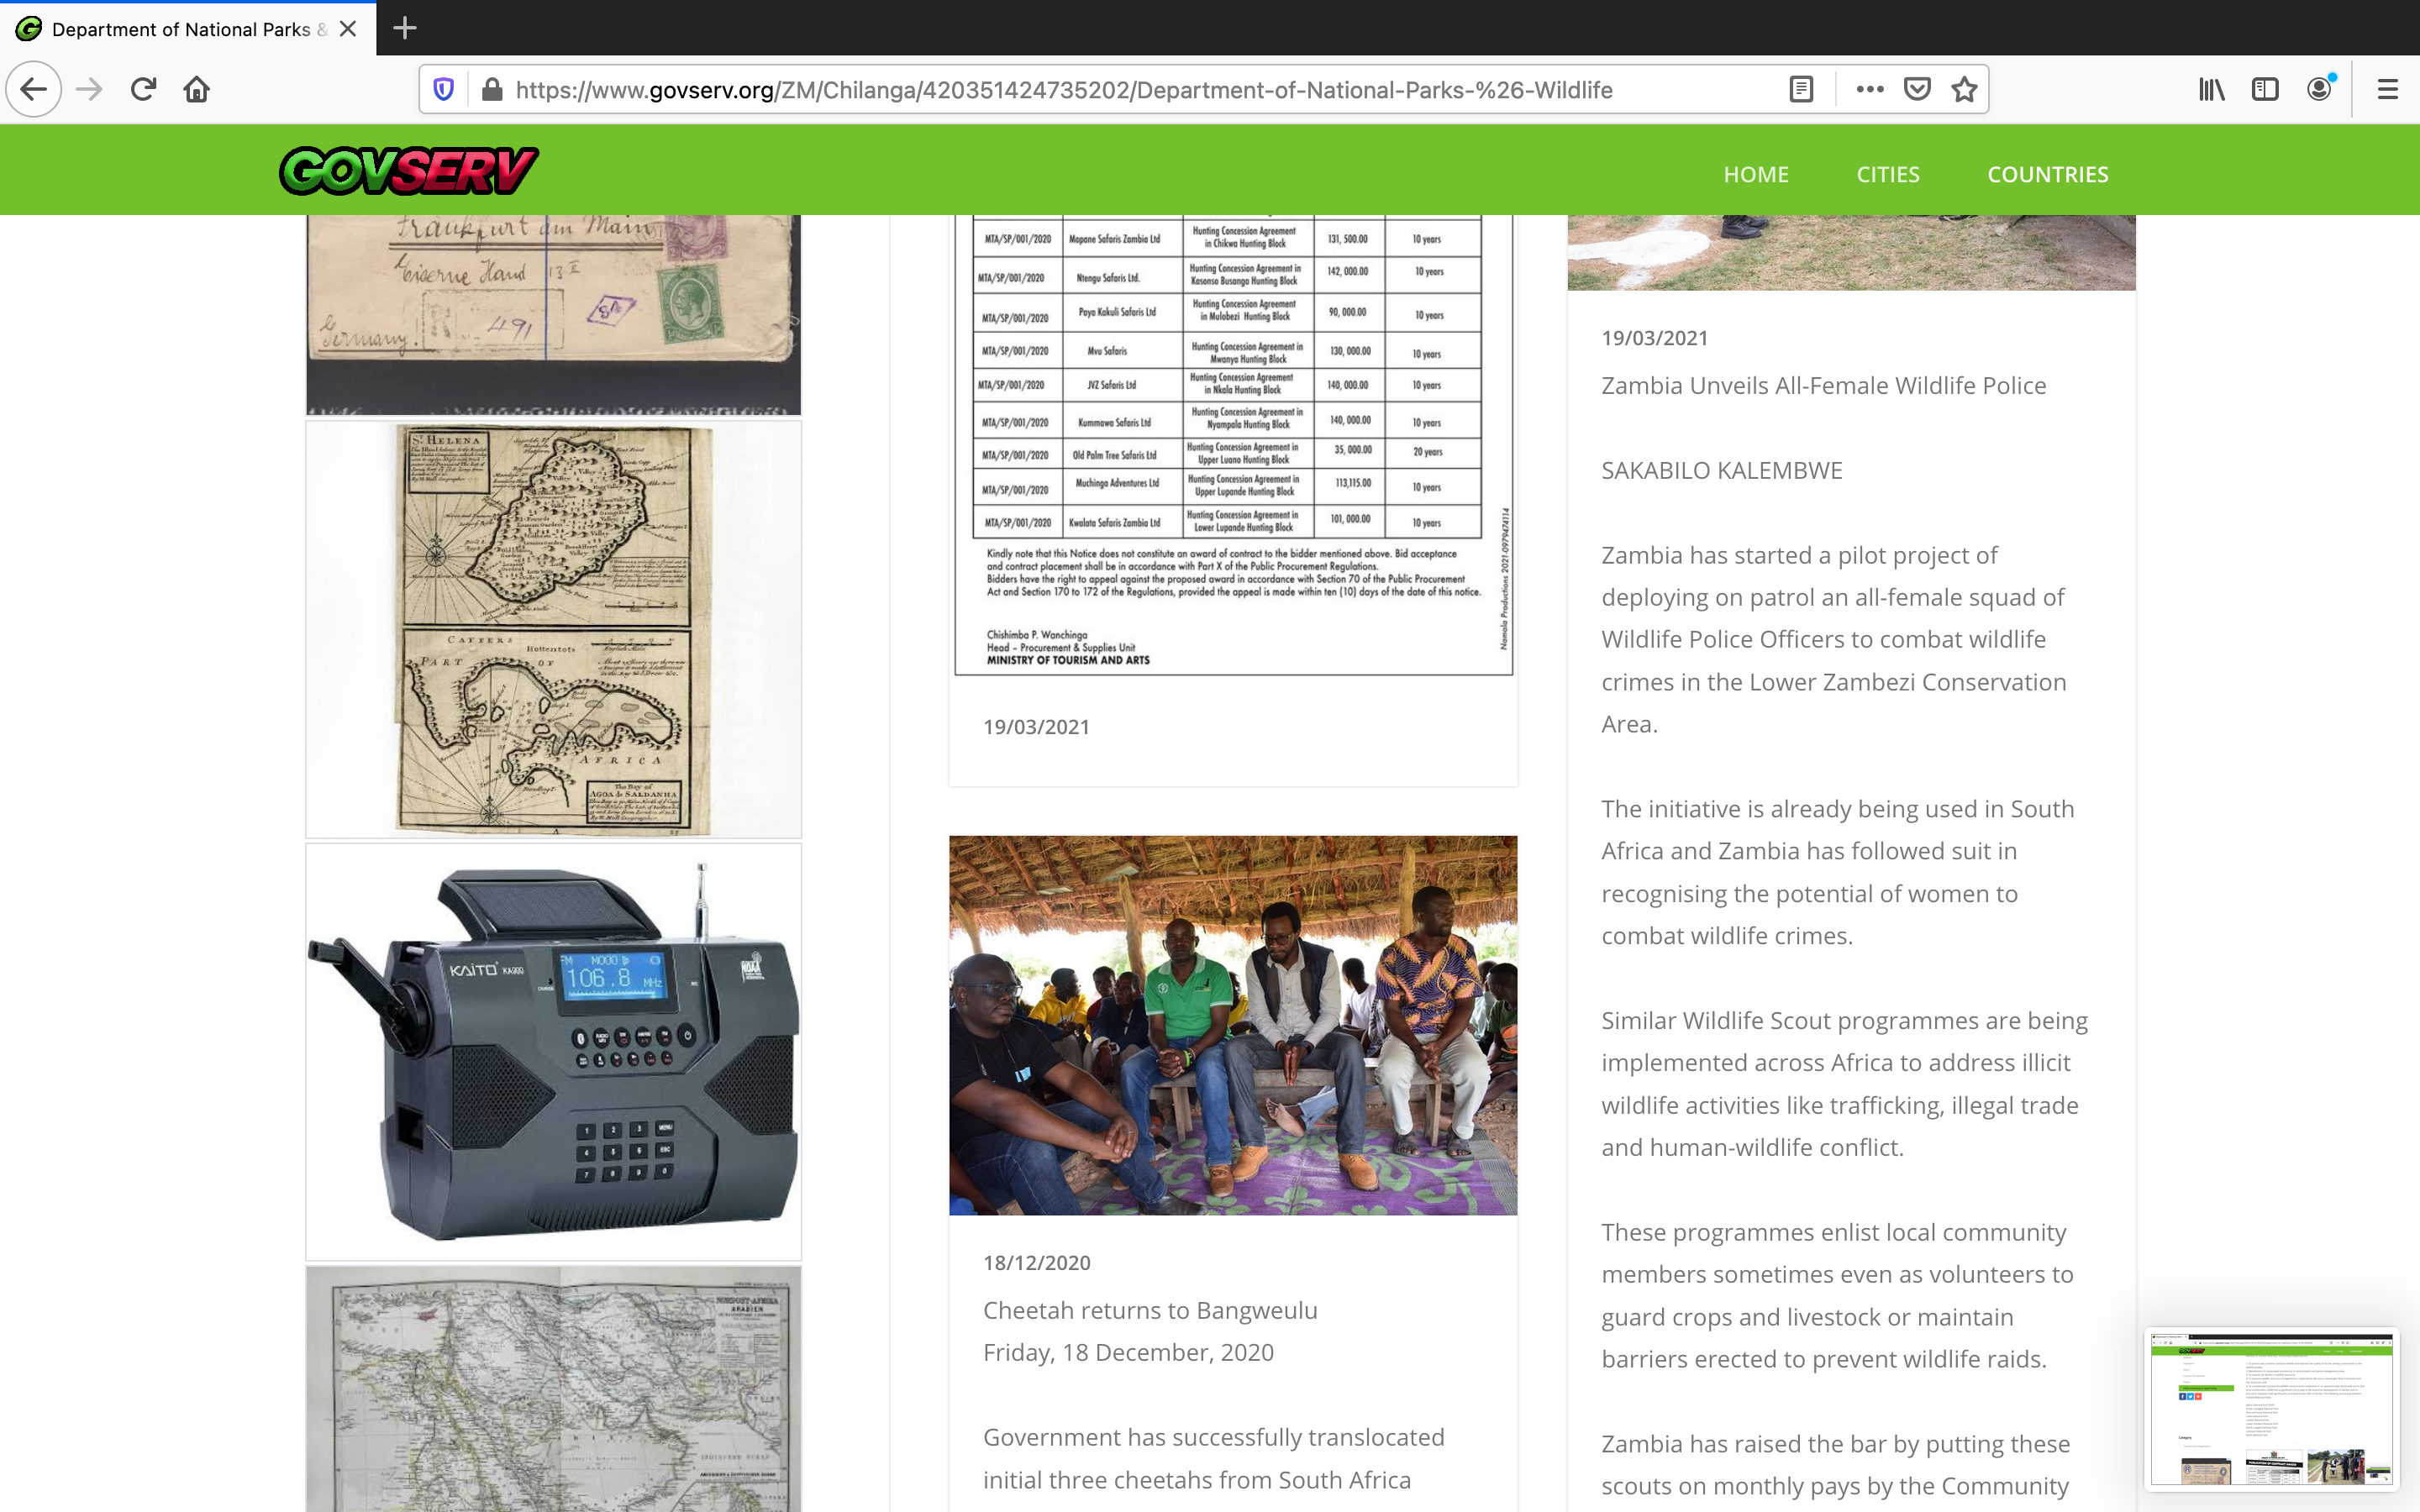This screenshot has width=2420, height=1512.
Task: Open the St. Helena antique map image
Action: pyautogui.click(x=553, y=629)
